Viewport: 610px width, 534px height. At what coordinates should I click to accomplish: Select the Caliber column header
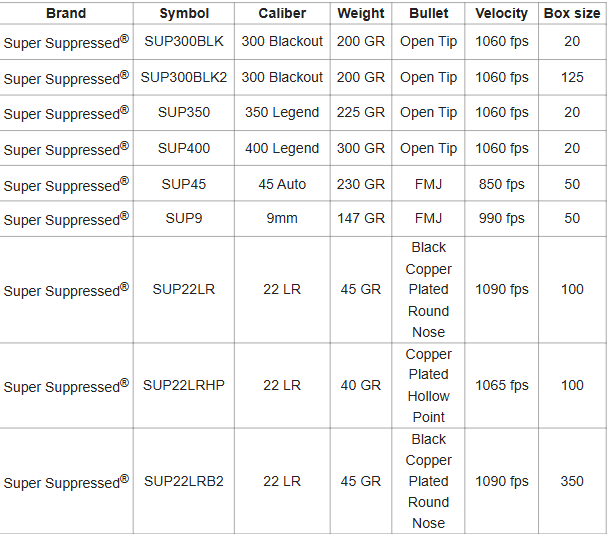[x=282, y=14]
